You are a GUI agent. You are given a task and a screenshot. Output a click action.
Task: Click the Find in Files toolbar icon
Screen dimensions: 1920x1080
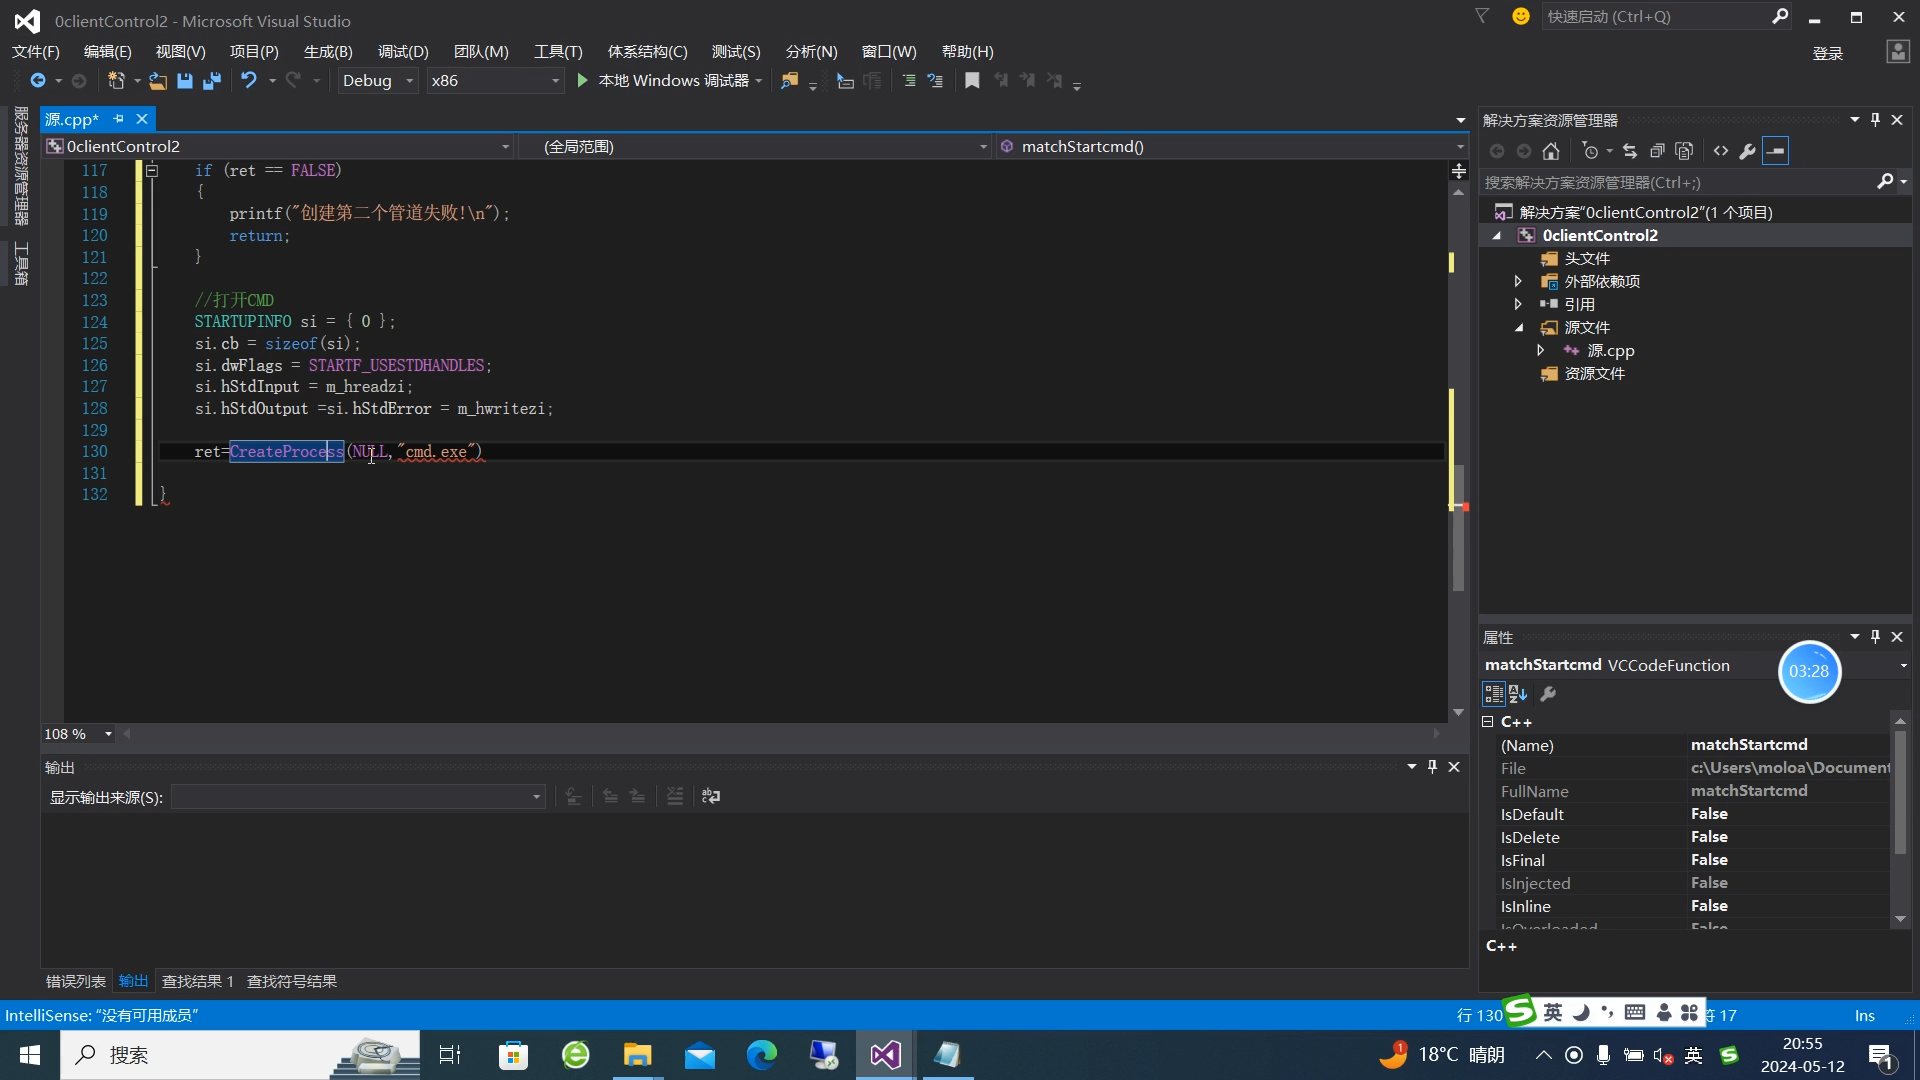tap(790, 81)
